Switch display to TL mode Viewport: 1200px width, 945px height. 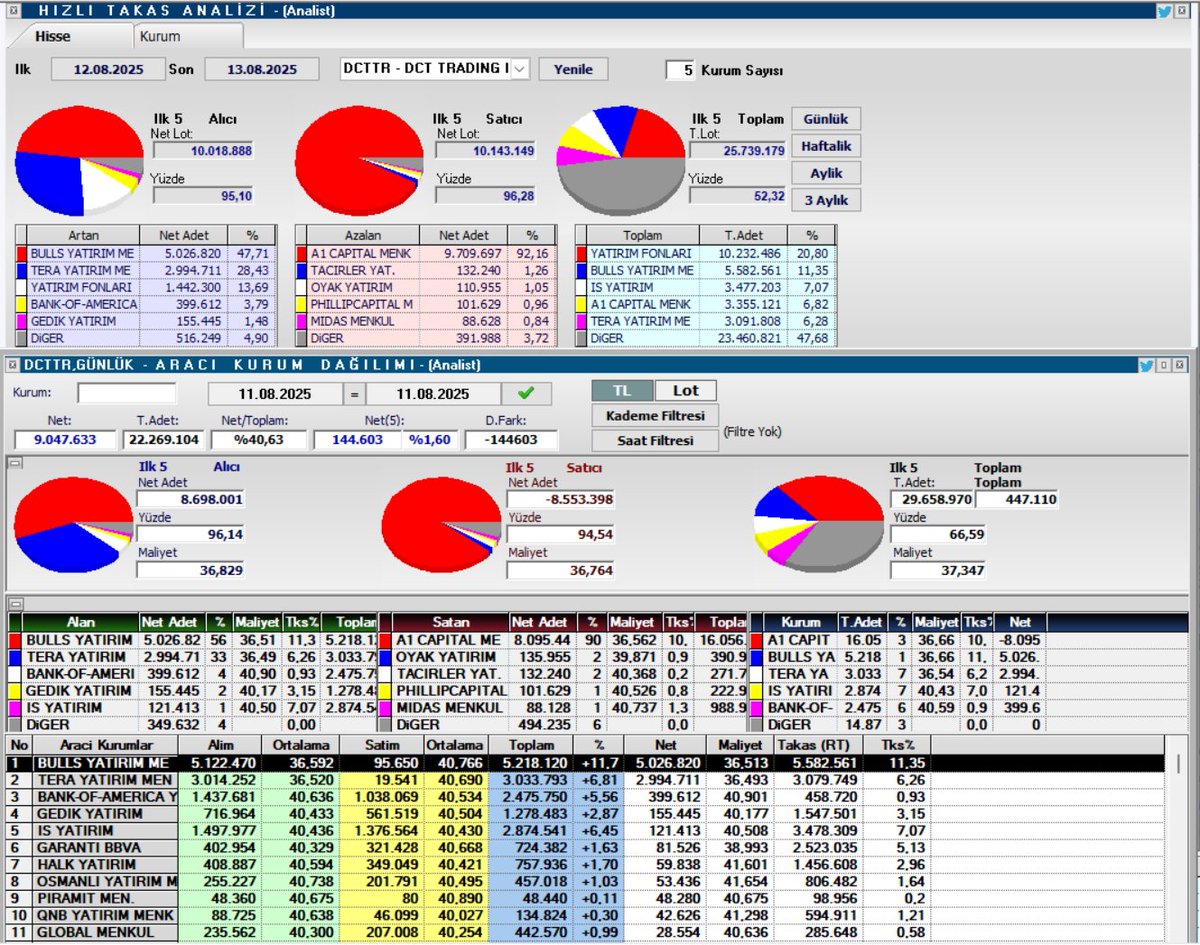point(622,391)
